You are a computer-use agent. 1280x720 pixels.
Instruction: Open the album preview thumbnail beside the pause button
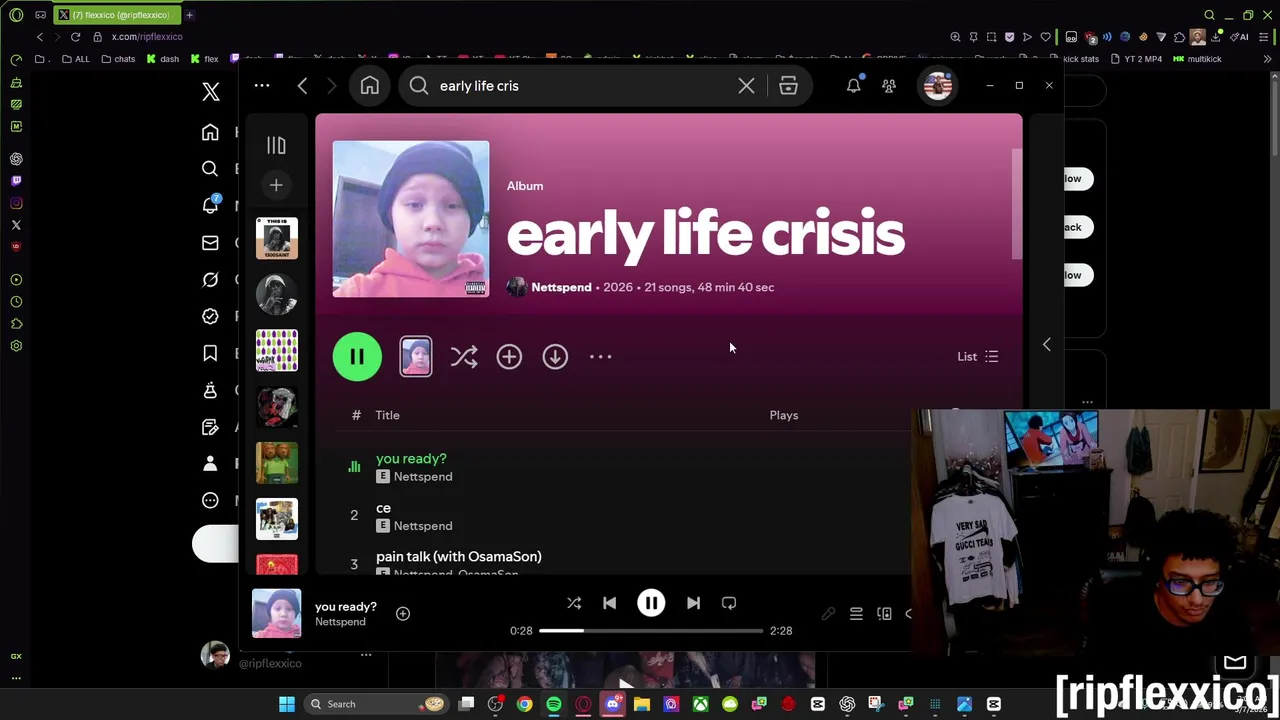[x=416, y=357]
